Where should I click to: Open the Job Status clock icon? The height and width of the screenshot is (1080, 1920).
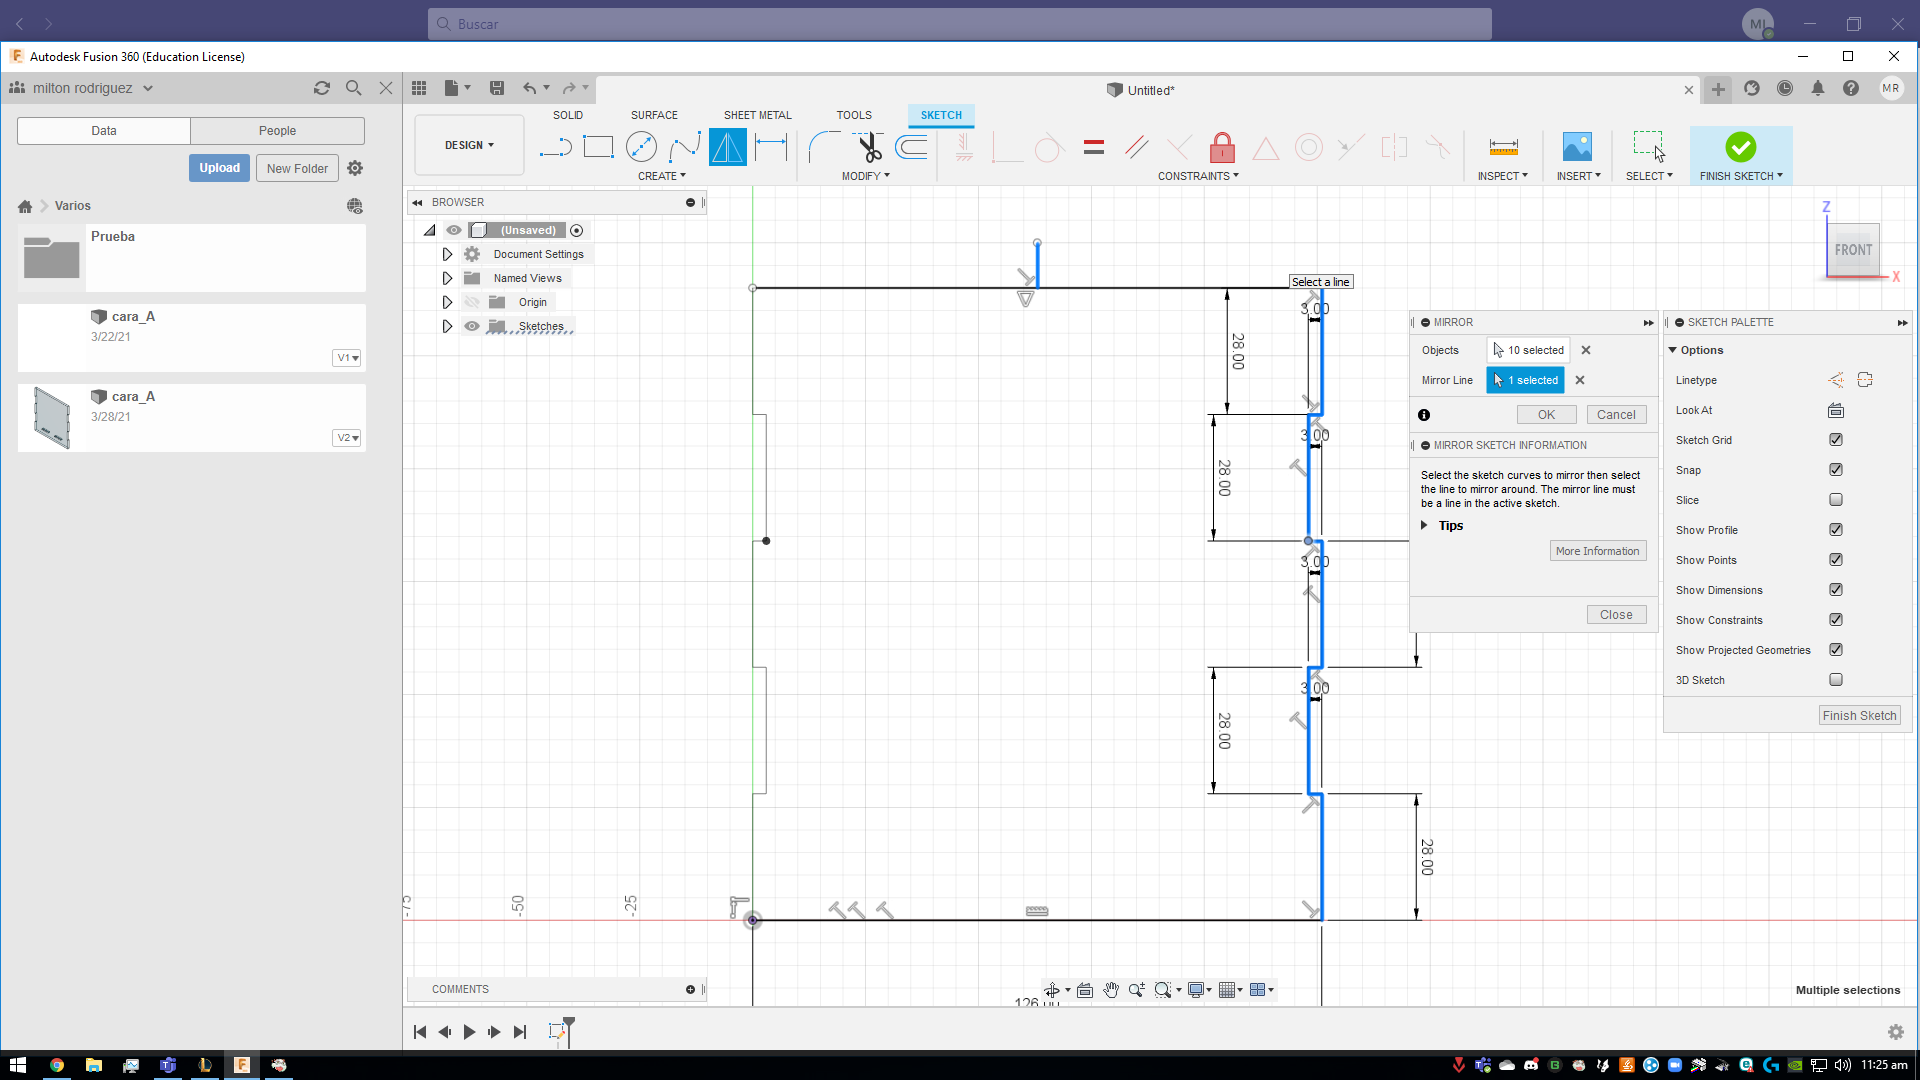[x=1785, y=89]
